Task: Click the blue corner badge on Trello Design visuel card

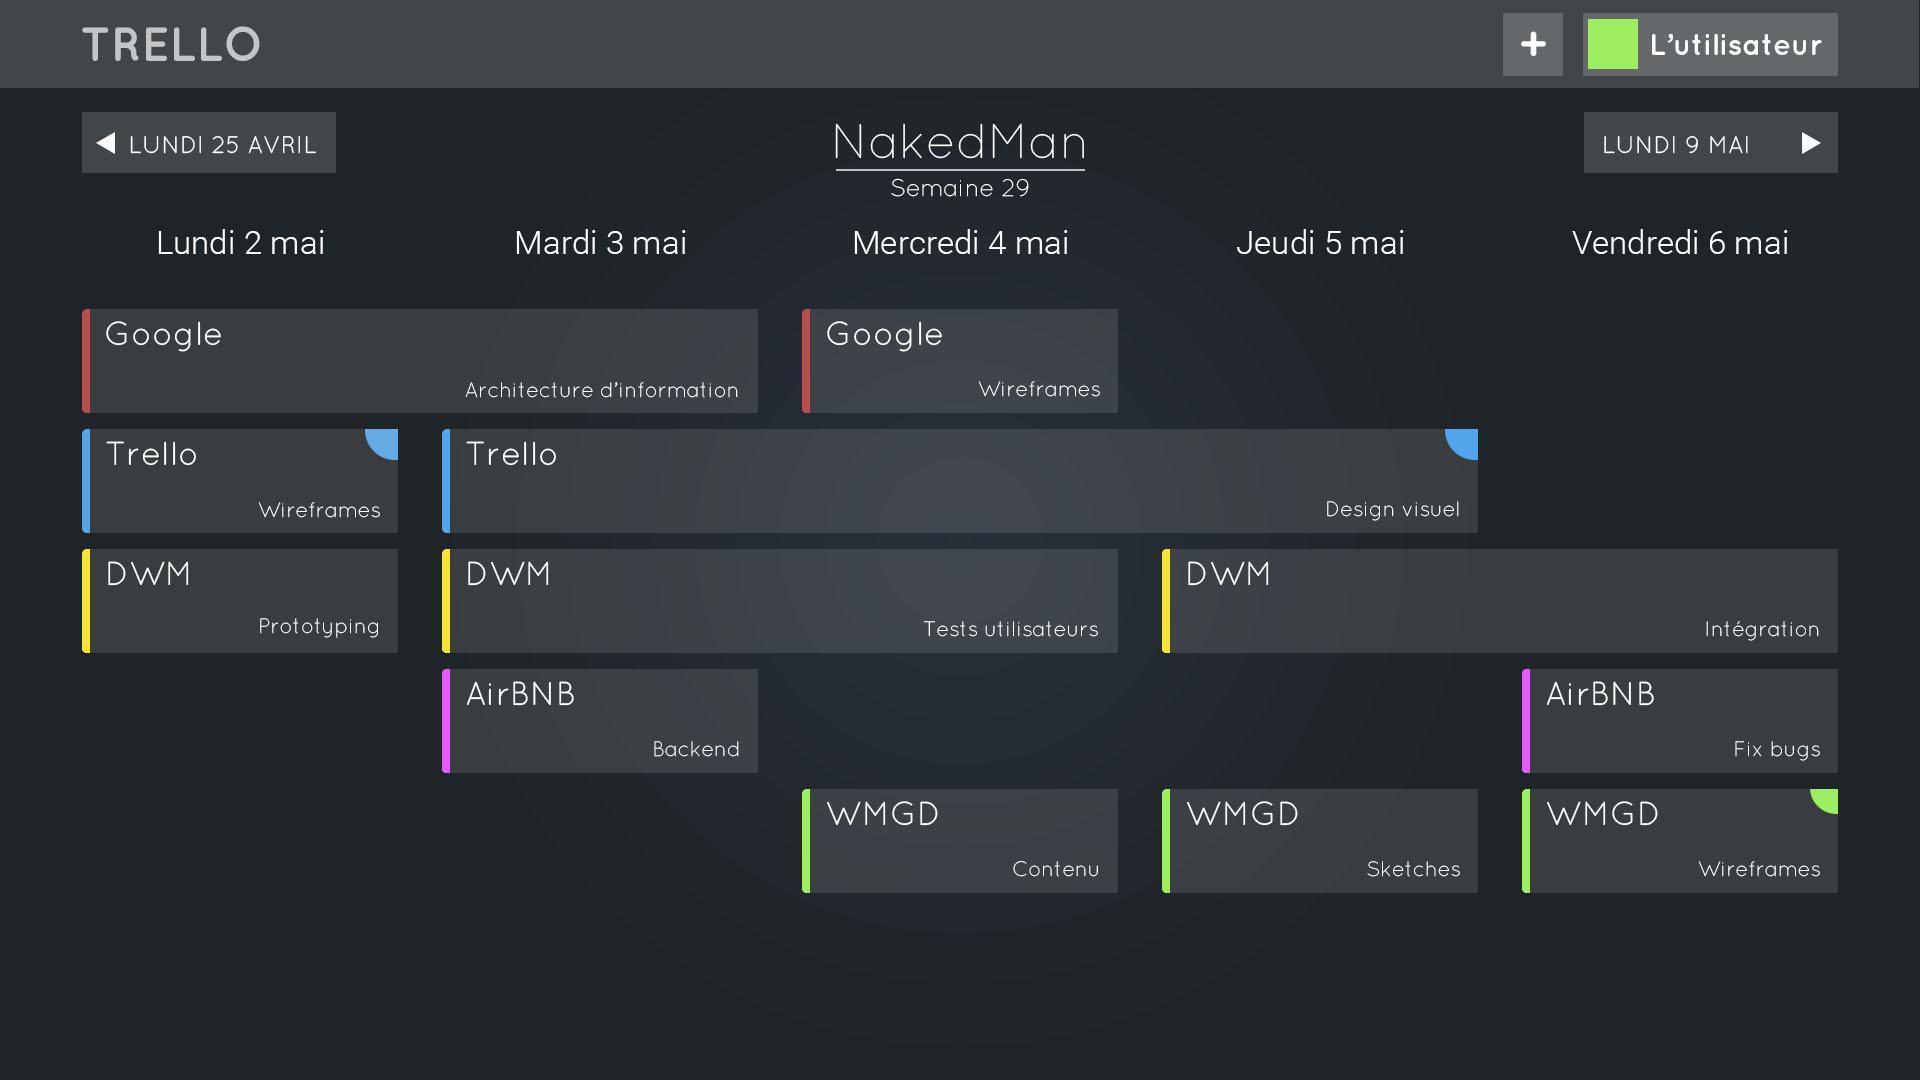Action: click(1463, 444)
